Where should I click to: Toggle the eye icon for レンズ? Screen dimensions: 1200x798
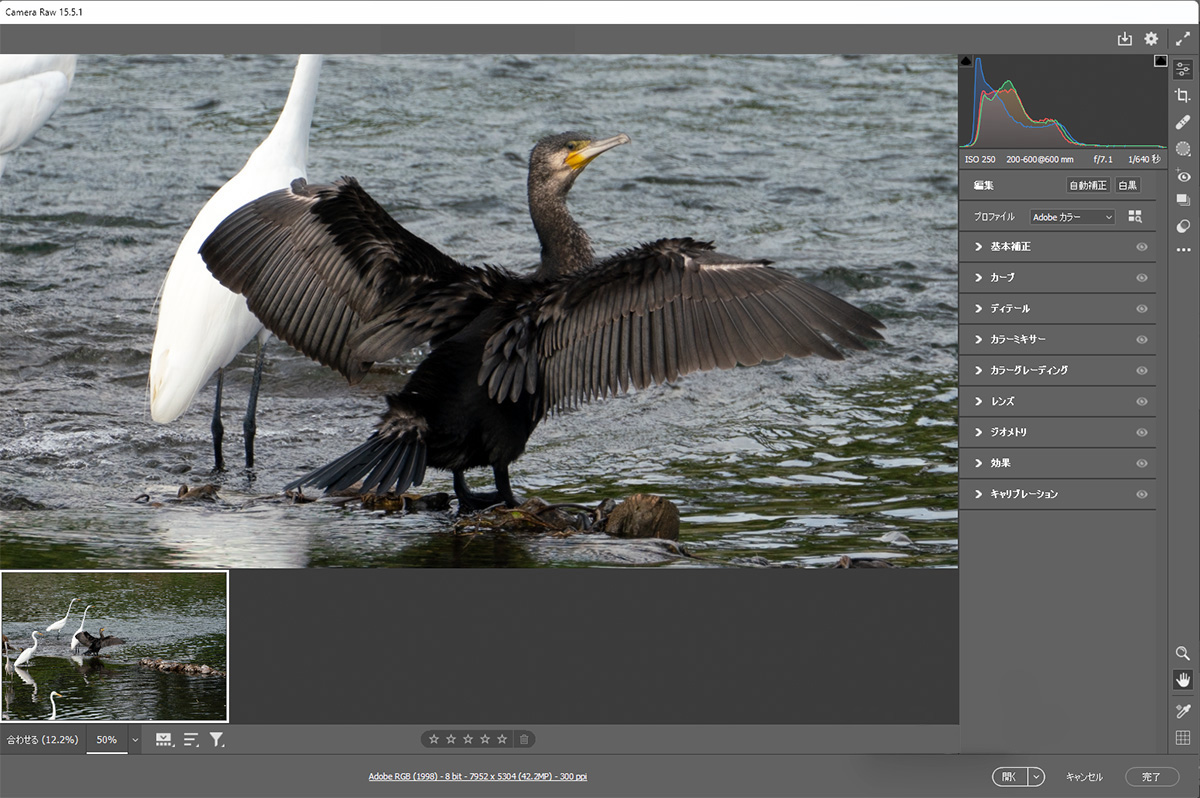tap(1141, 402)
